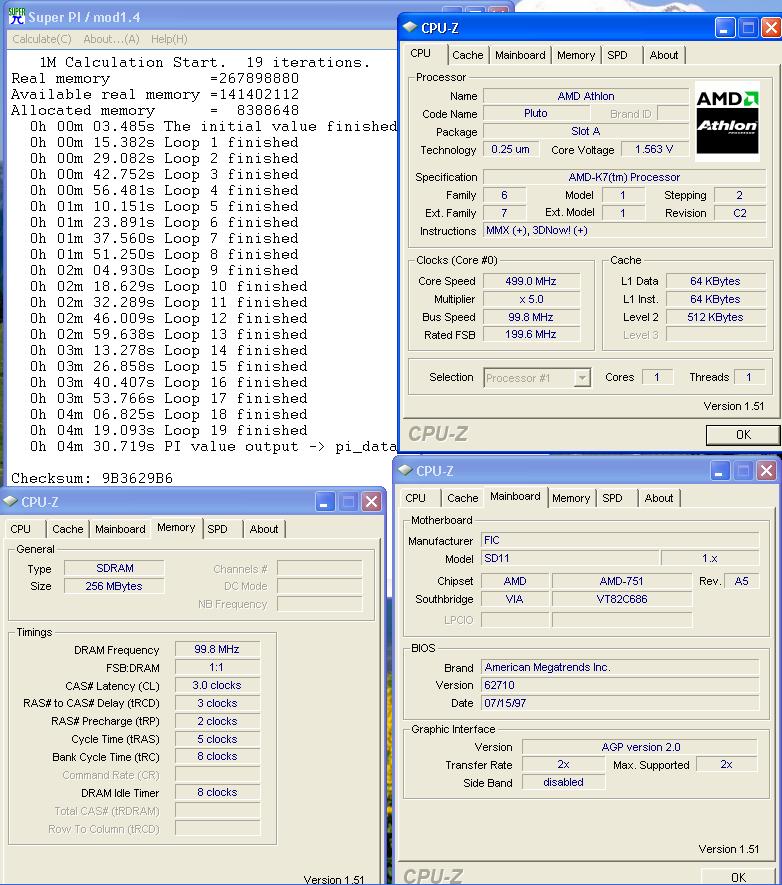This screenshot has width=782, height=885.
Task: Close the CPU-Z Mainboard window
Action: [x=766, y=471]
